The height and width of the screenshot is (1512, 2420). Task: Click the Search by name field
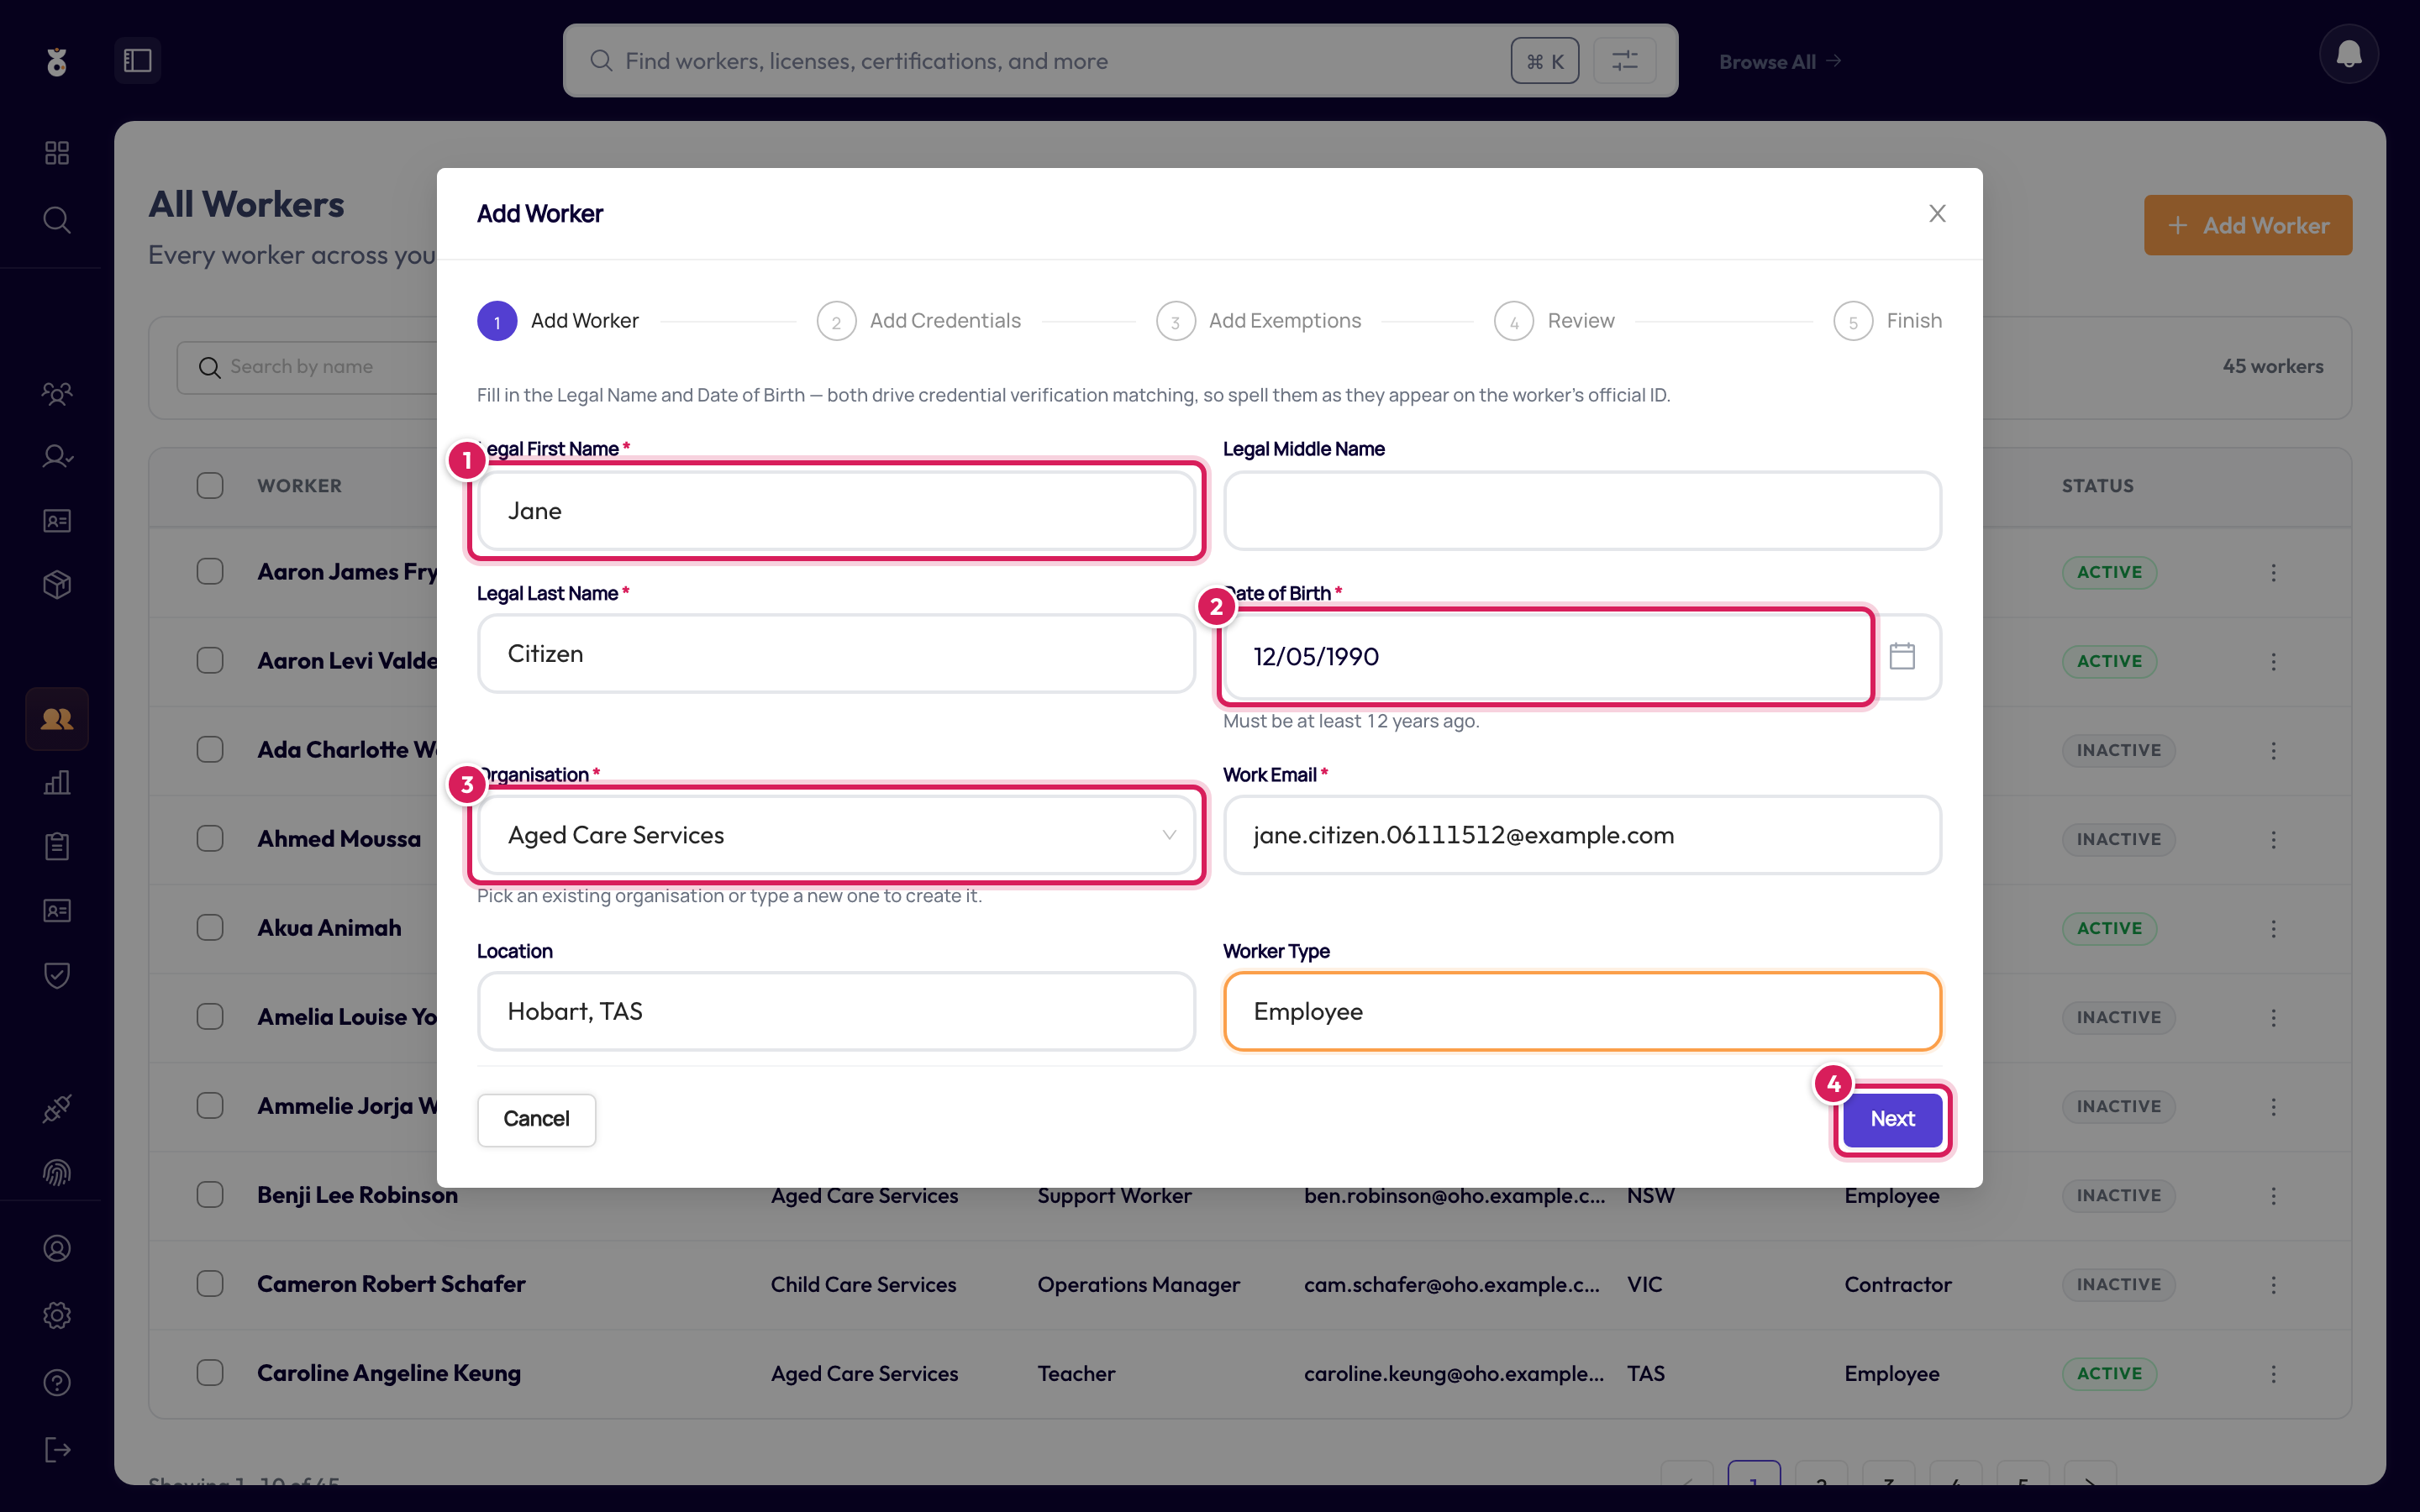coord(308,367)
